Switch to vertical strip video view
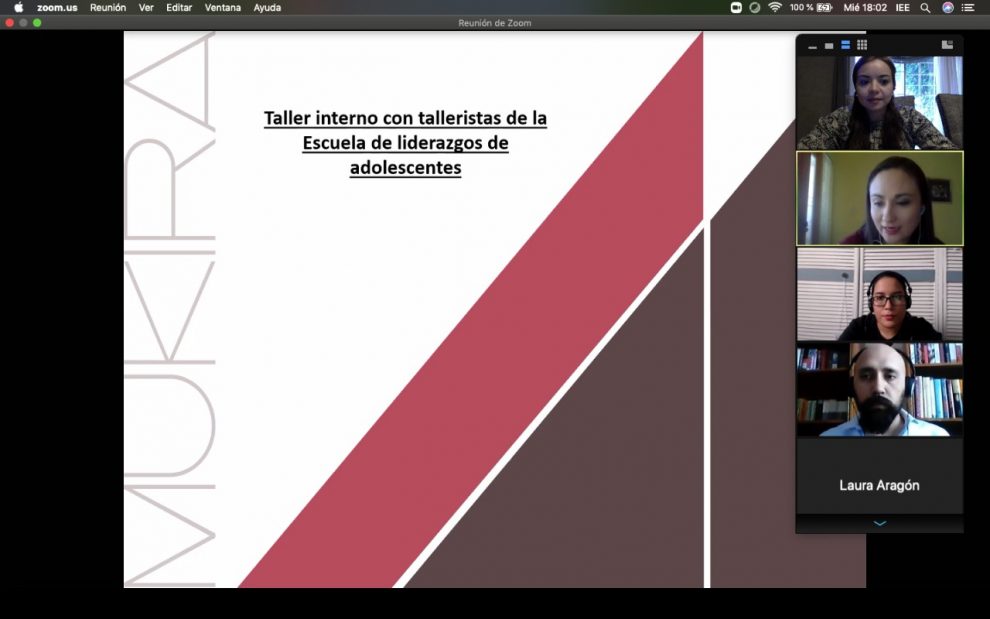The width and height of the screenshot is (990, 619). click(845, 45)
